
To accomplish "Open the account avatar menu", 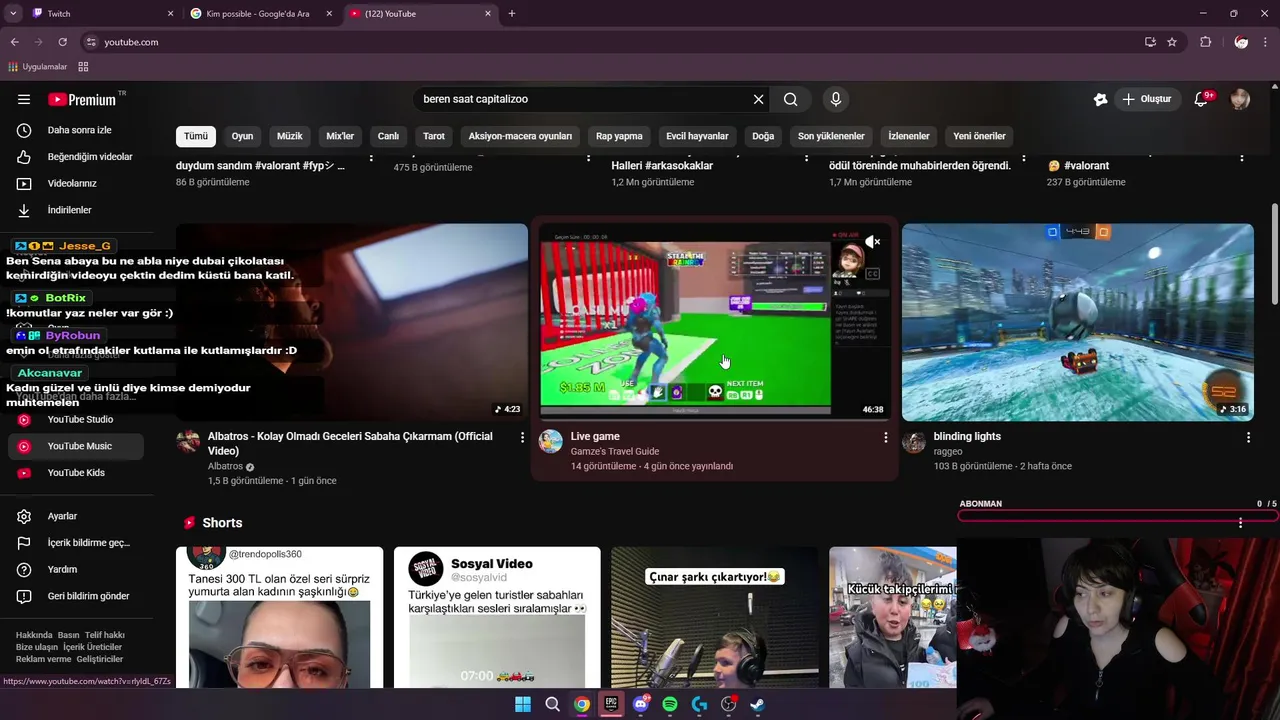I will point(1240,99).
